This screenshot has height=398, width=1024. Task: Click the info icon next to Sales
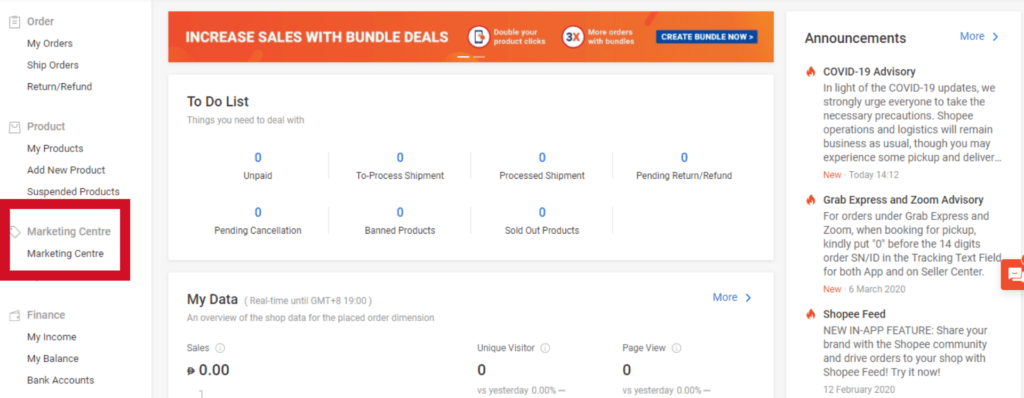point(220,348)
